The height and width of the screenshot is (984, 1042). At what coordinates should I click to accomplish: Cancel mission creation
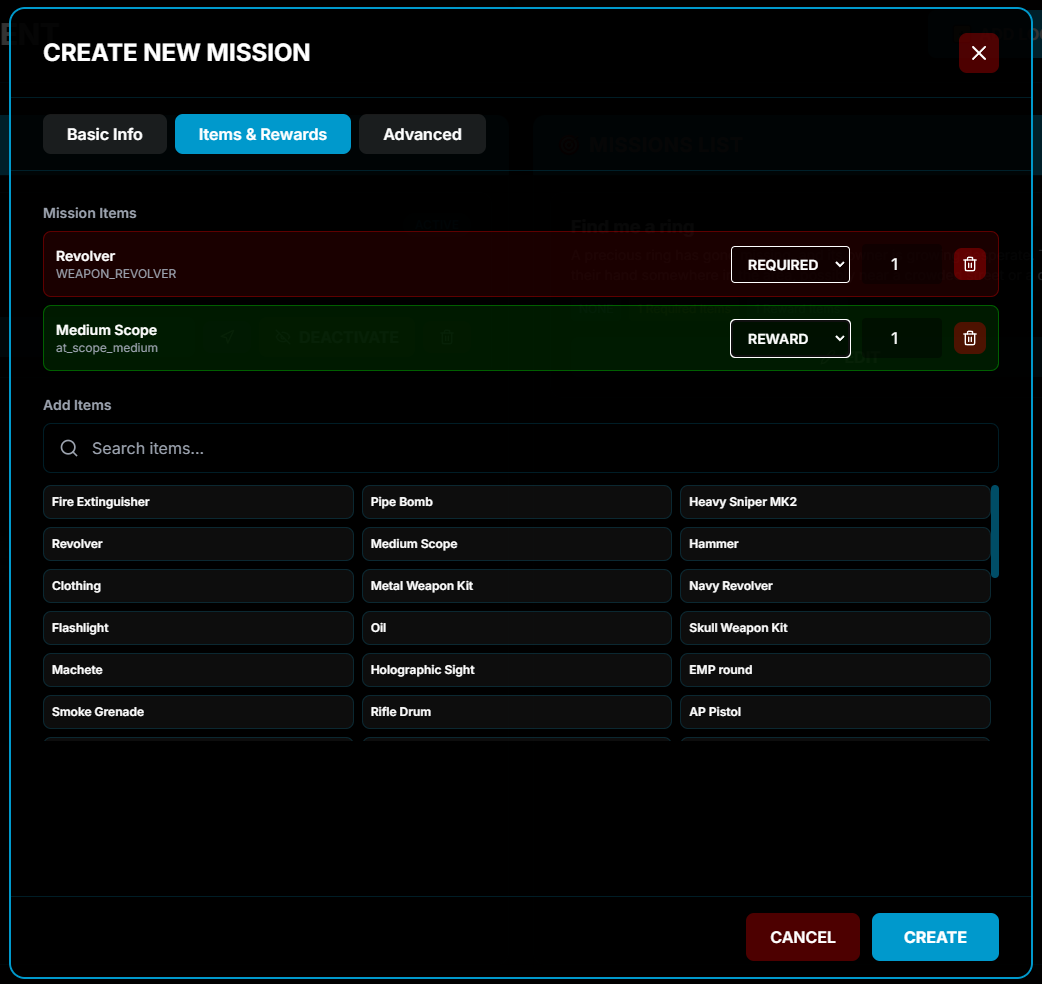[802, 937]
